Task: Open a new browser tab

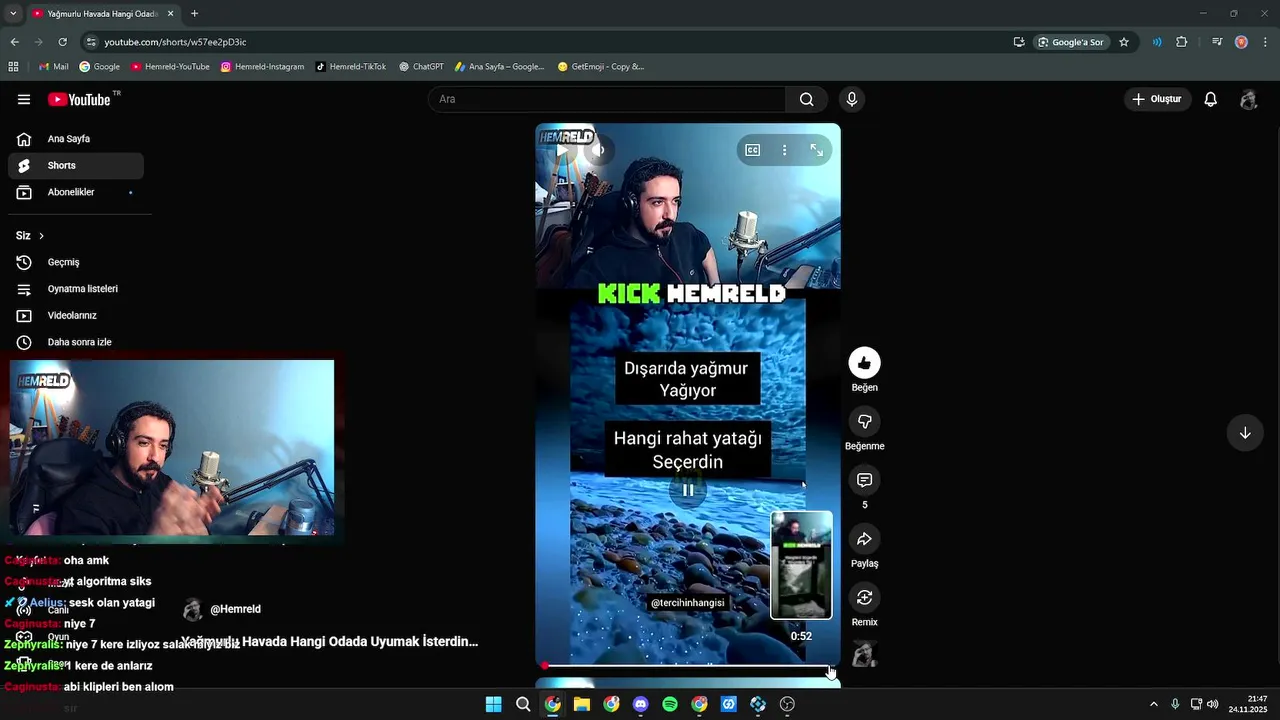Action: click(194, 14)
